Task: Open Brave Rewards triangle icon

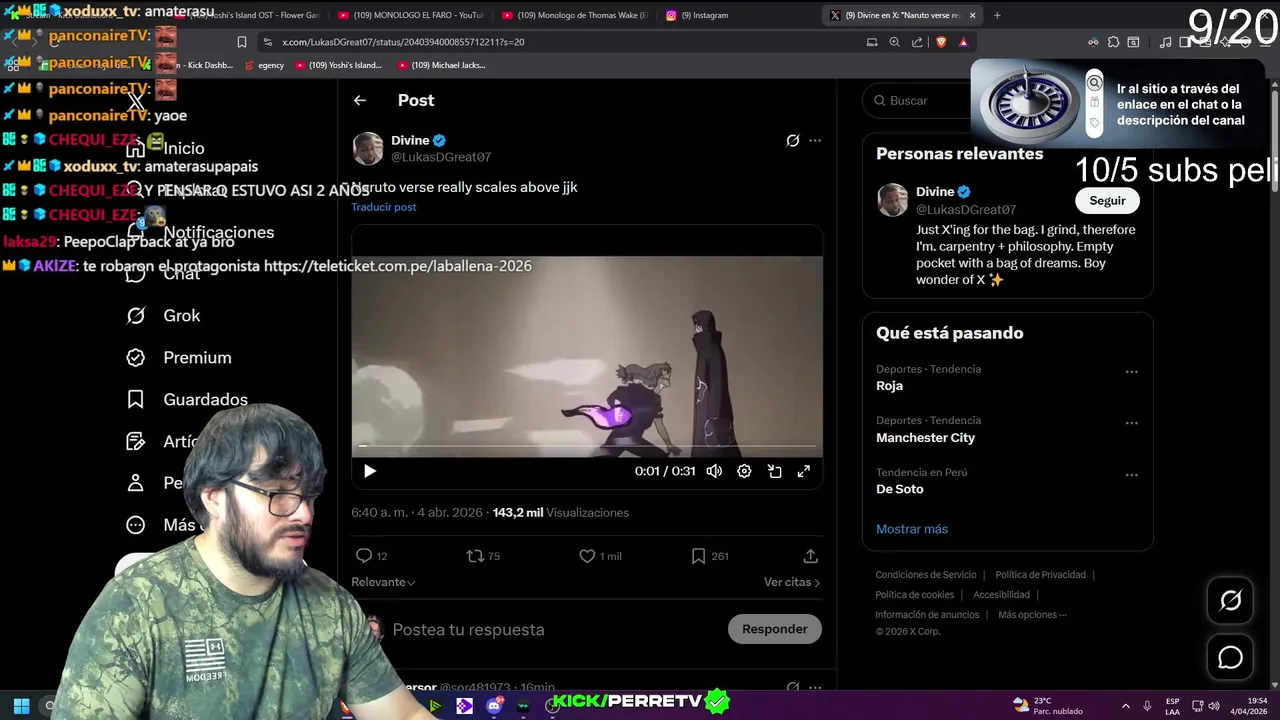Action: [963, 42]
